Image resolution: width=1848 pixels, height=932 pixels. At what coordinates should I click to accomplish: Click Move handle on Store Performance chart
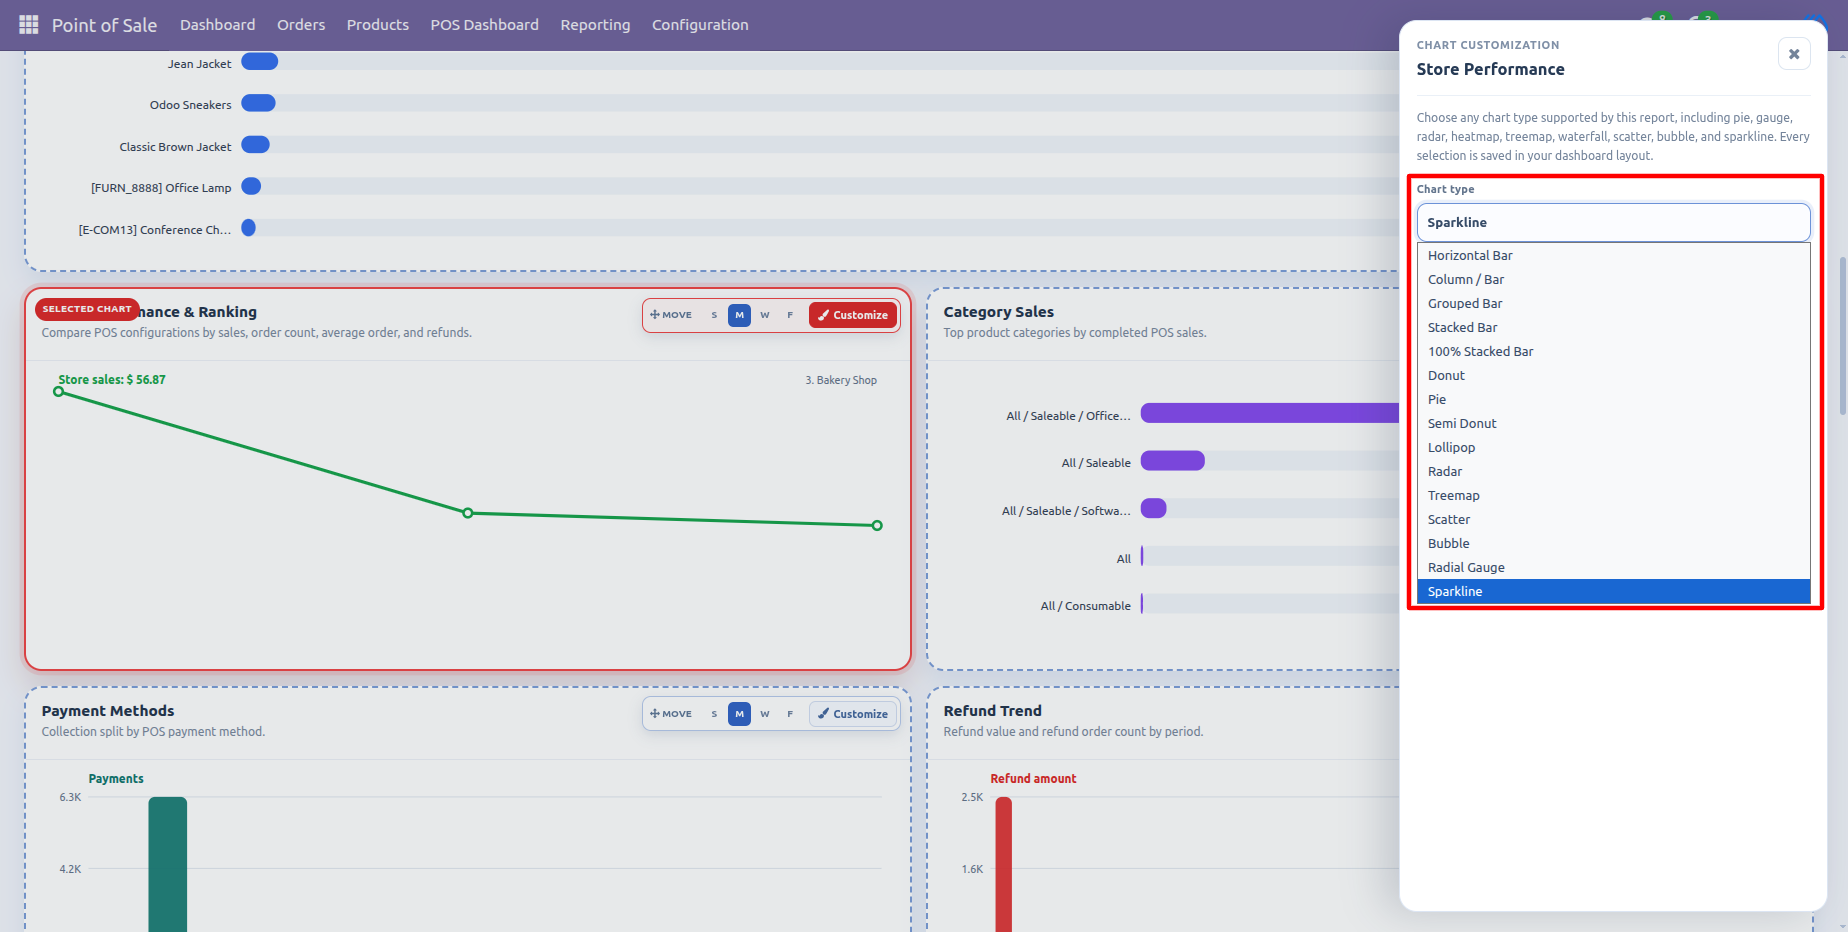point(671,315)
